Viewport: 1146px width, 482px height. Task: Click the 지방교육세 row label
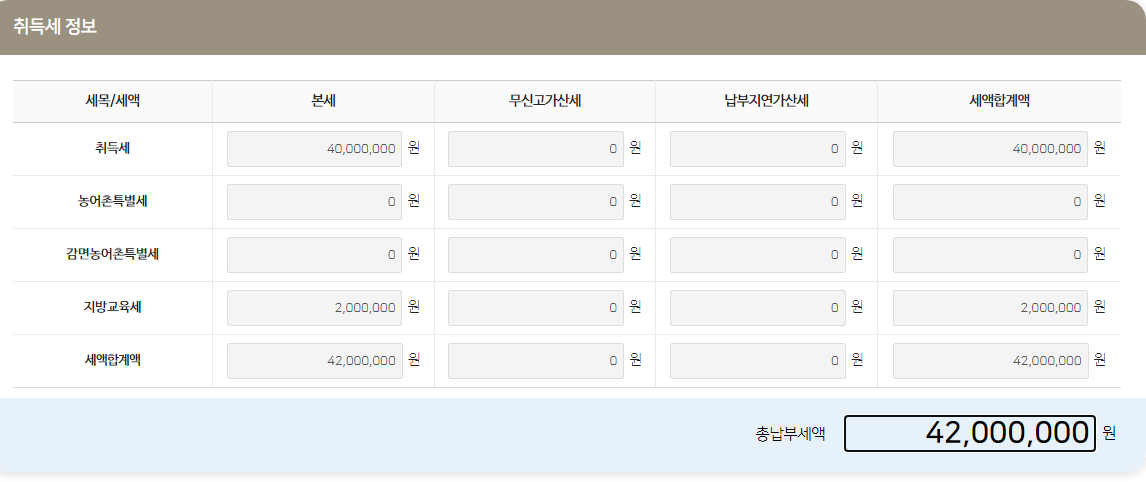coord(113,308)
